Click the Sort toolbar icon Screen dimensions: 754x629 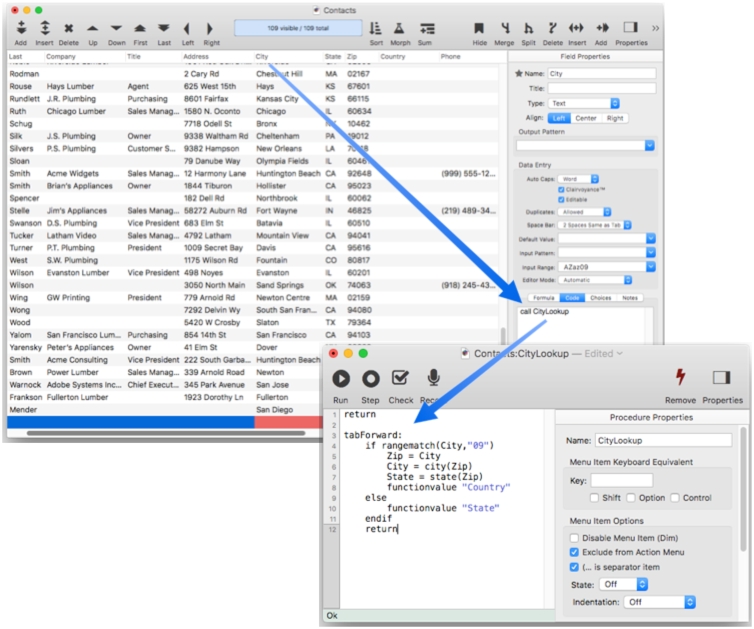(x=376, y=28)
